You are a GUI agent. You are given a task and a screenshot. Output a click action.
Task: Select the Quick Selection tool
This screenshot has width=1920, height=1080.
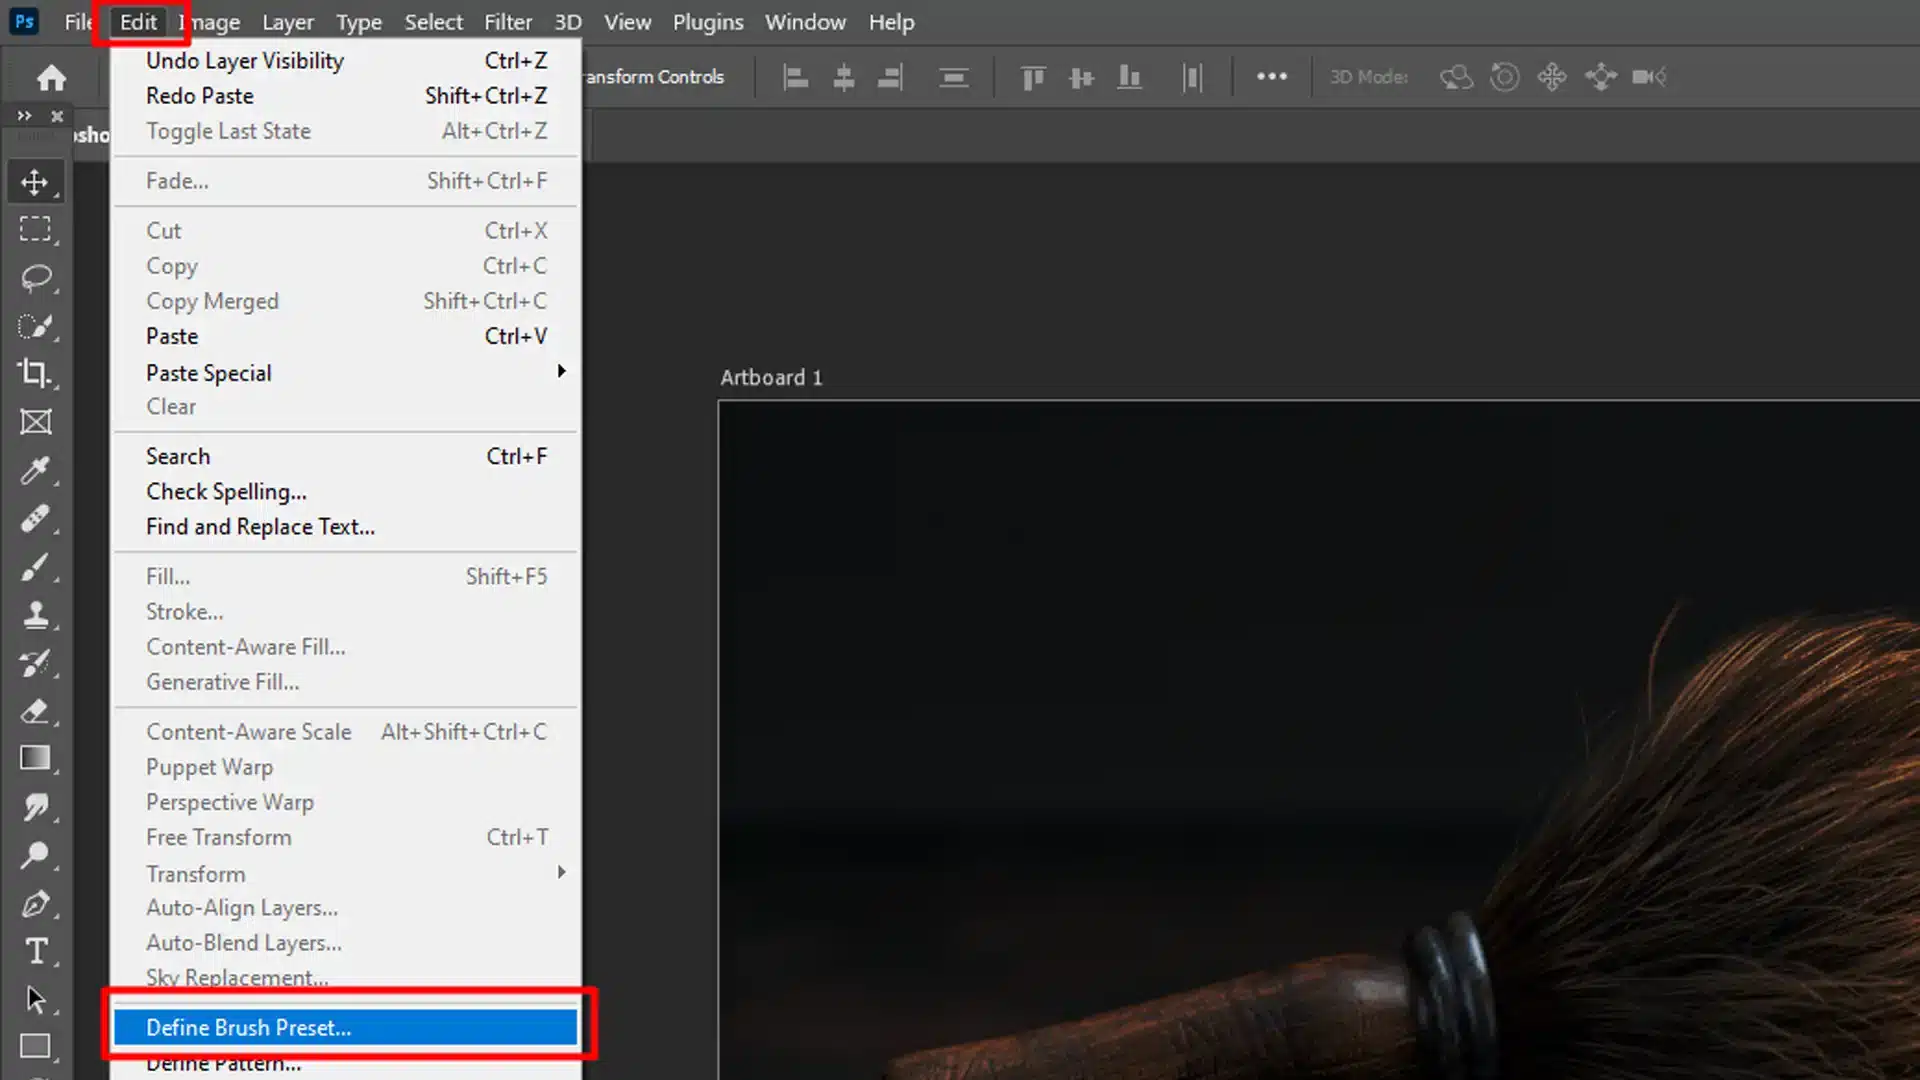point(35,326)
